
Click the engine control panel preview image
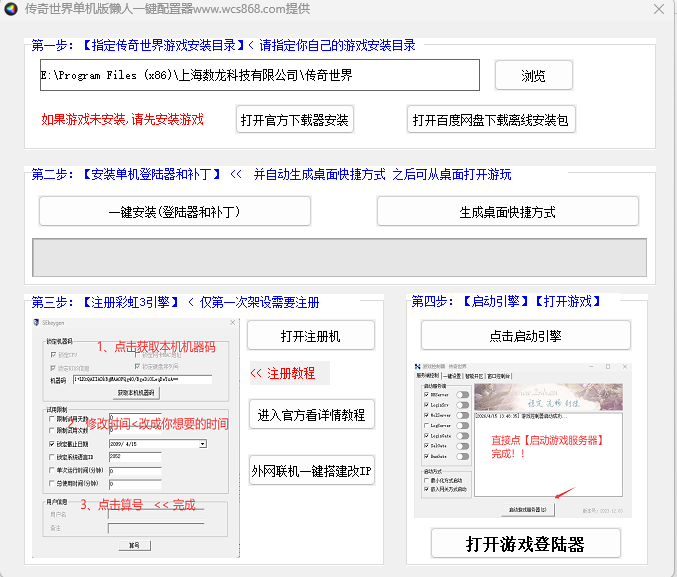click(523, 440)
